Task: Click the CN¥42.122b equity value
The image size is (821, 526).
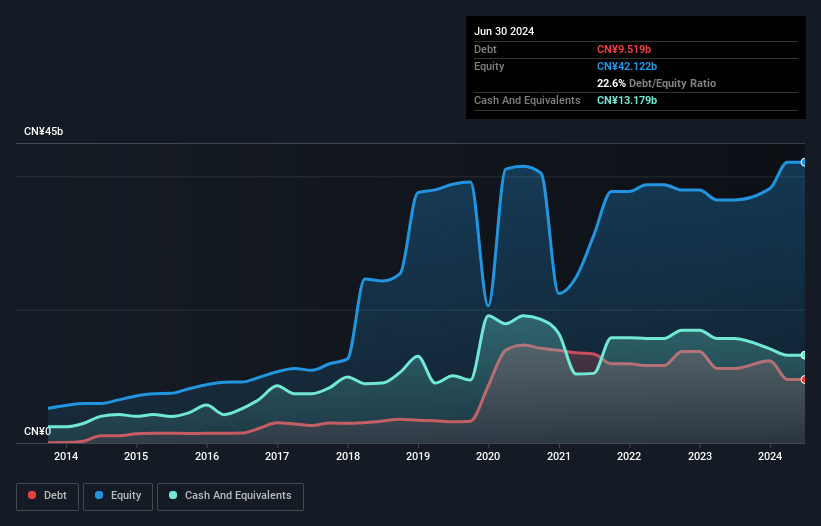Action: (627, 66)
